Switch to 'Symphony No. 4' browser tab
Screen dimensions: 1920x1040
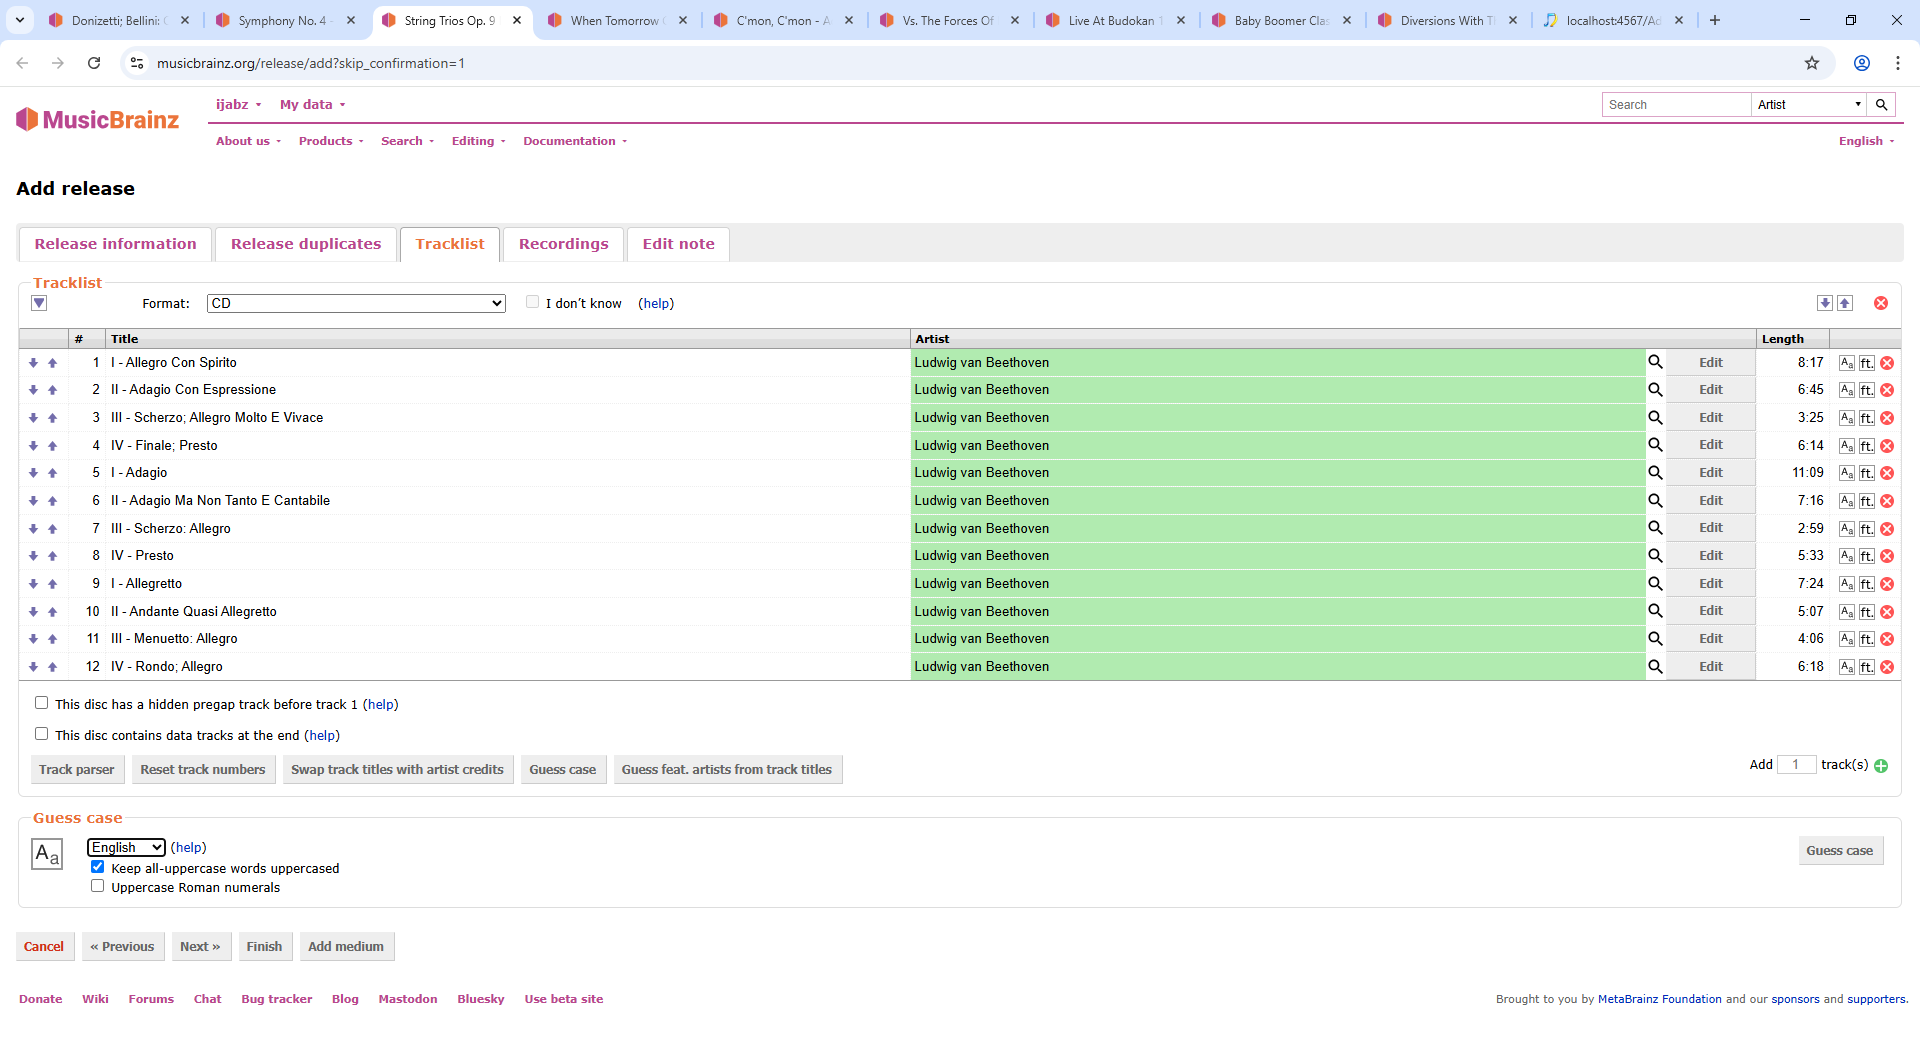pos(284,20)
